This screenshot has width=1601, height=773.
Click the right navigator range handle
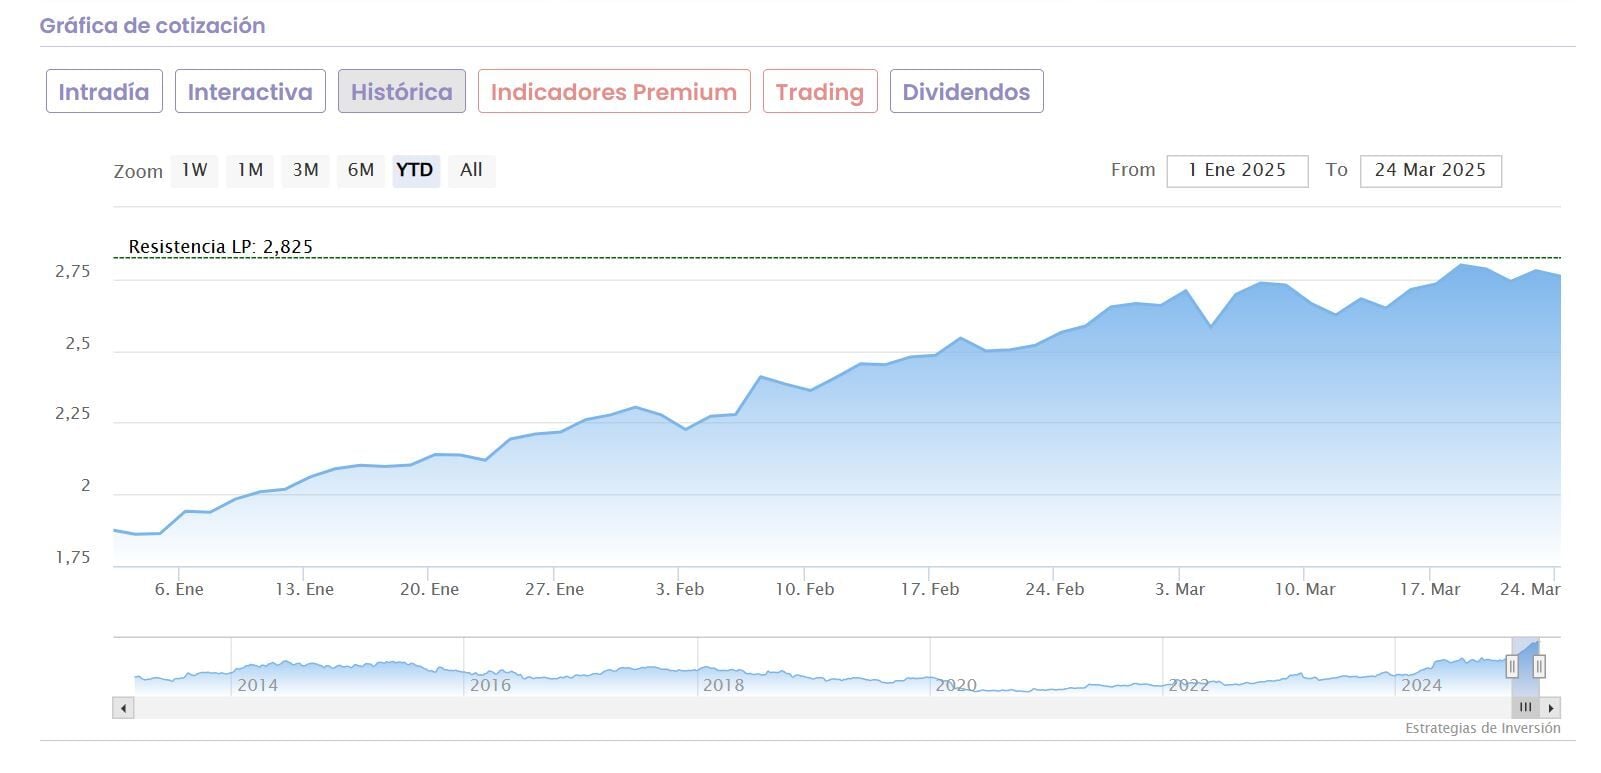tap(1539, 666)
